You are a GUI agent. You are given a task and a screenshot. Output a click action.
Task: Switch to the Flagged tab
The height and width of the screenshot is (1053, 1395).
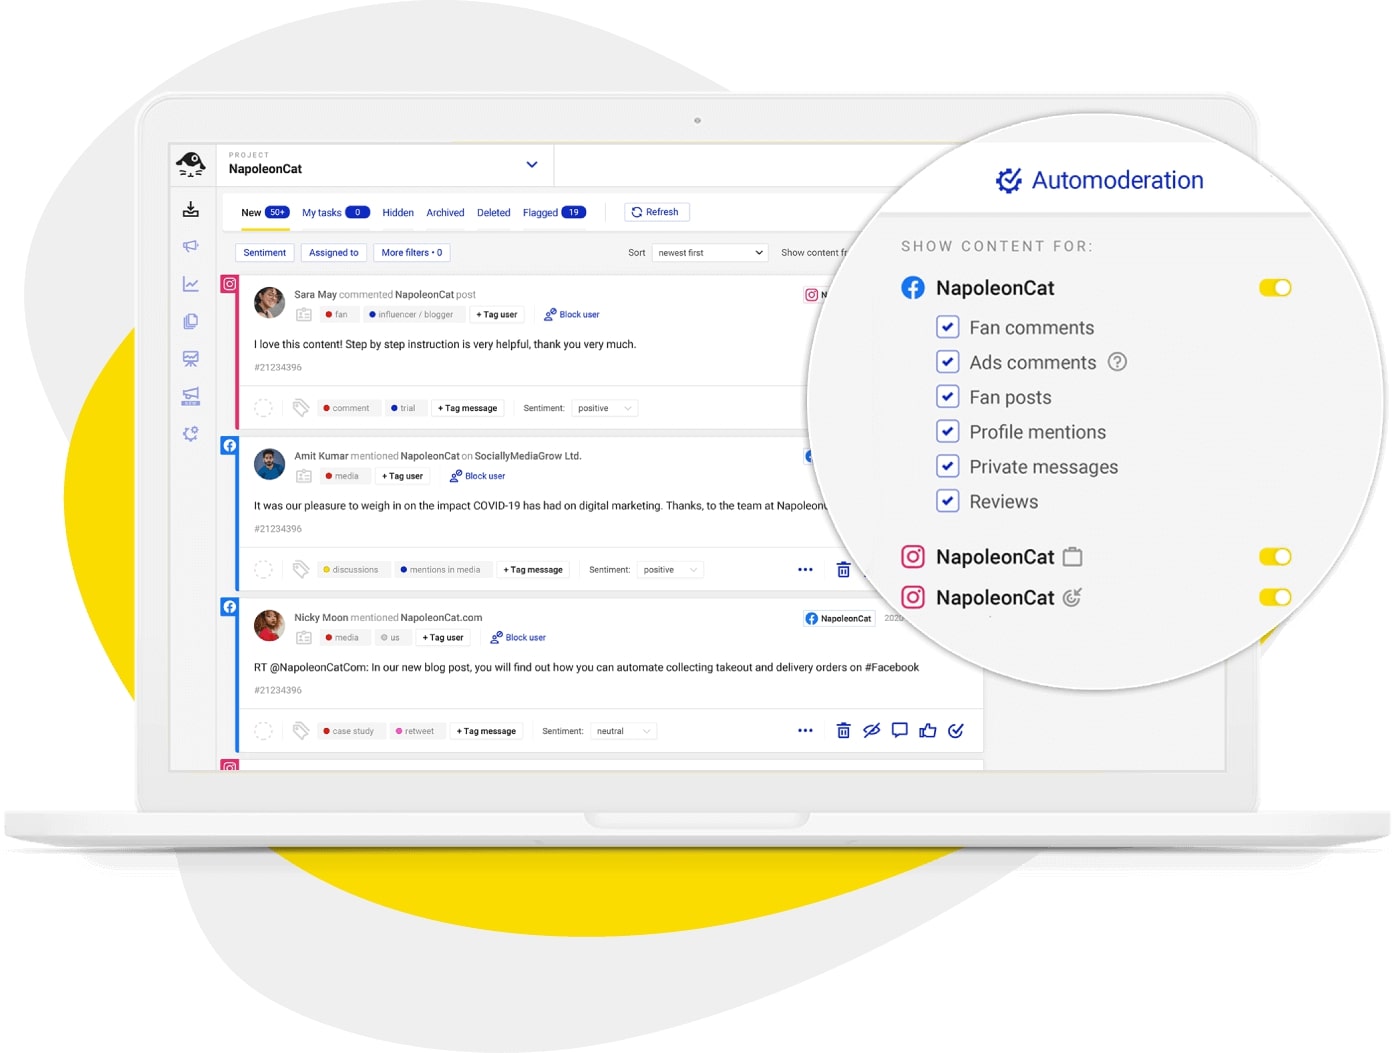pos(554,213)
